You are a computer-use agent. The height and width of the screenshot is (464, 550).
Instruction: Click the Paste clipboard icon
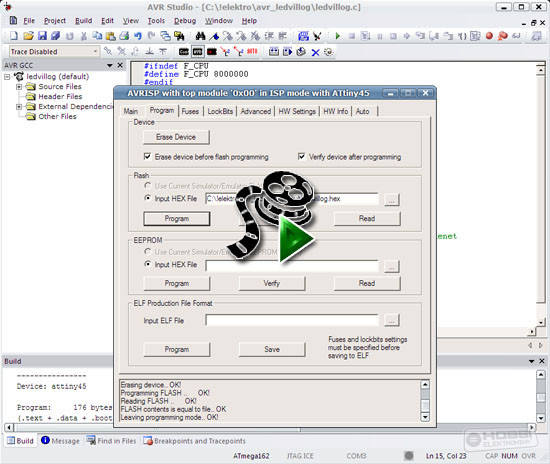coord(110,36)
